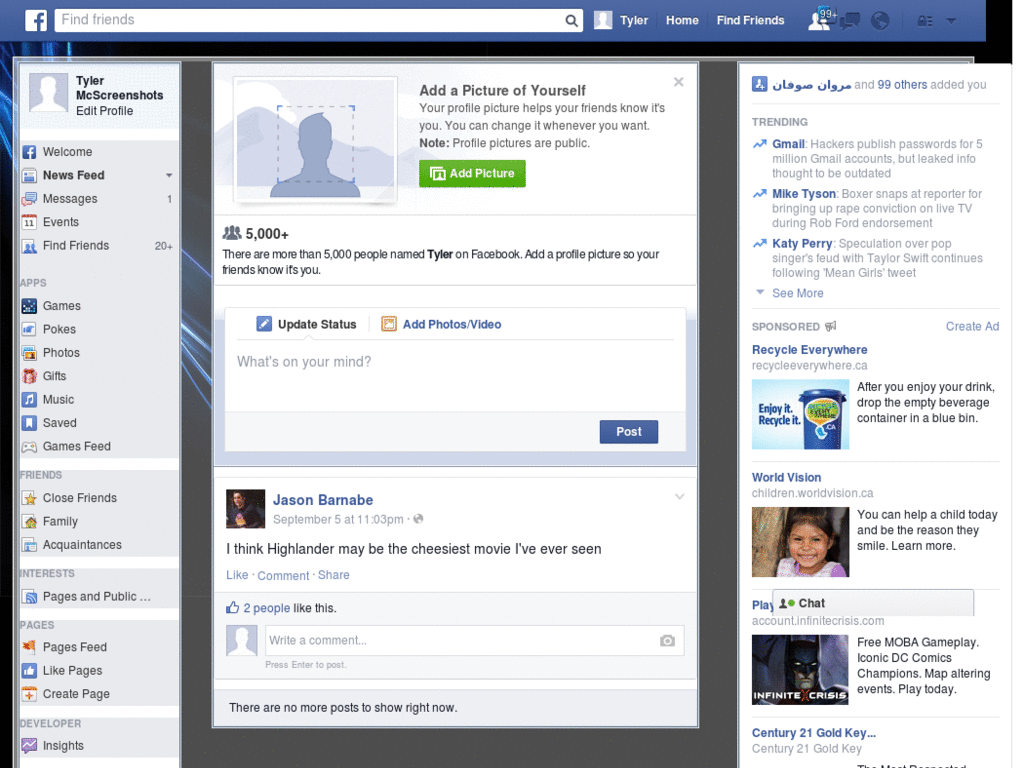
Task: Open Close Friends star icon
Action: tap(29, 498)
